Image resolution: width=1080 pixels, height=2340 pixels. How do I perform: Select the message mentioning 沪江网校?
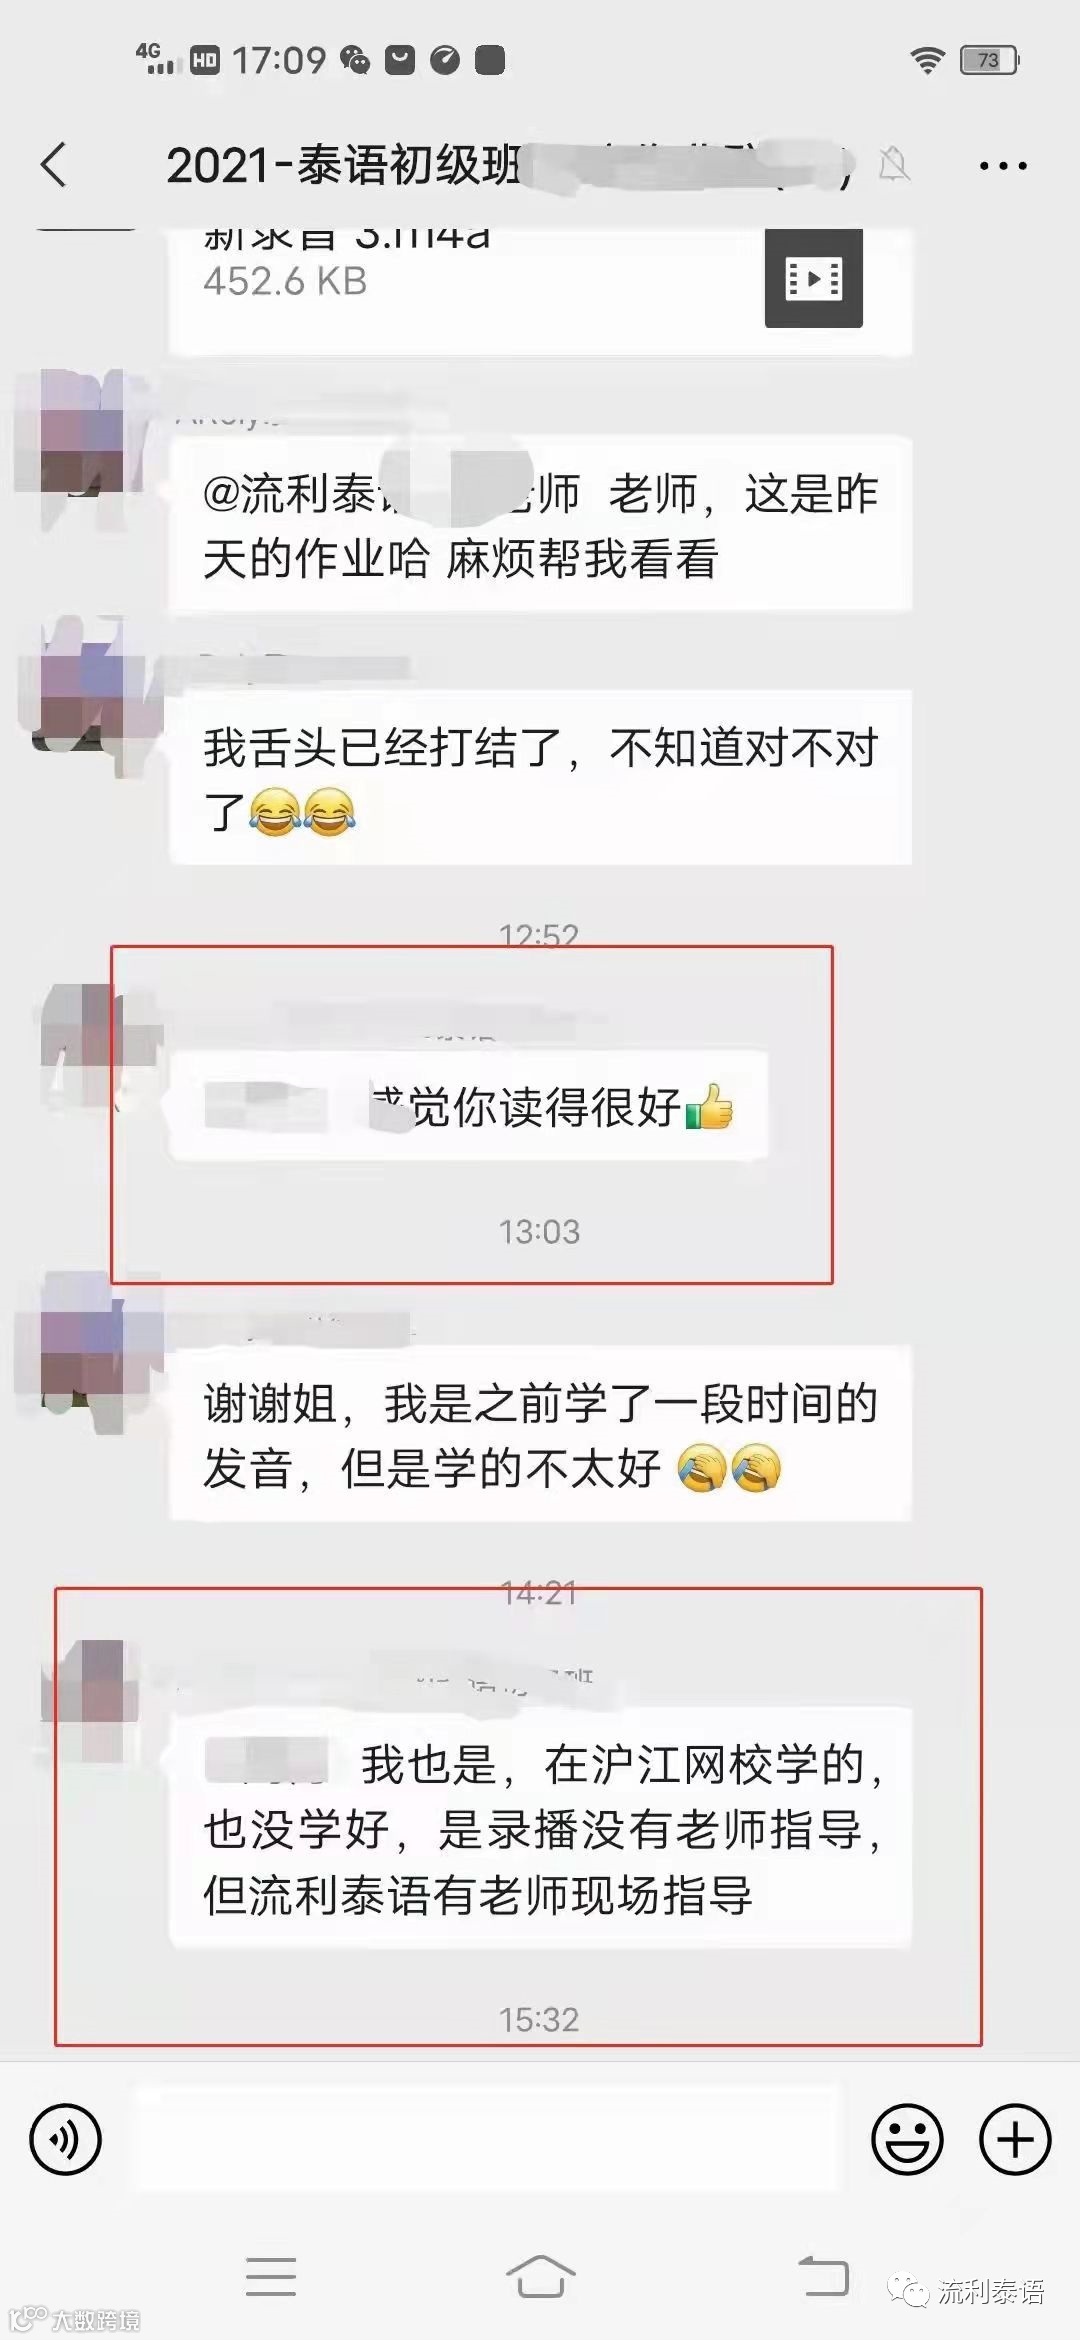(540, 1829)
